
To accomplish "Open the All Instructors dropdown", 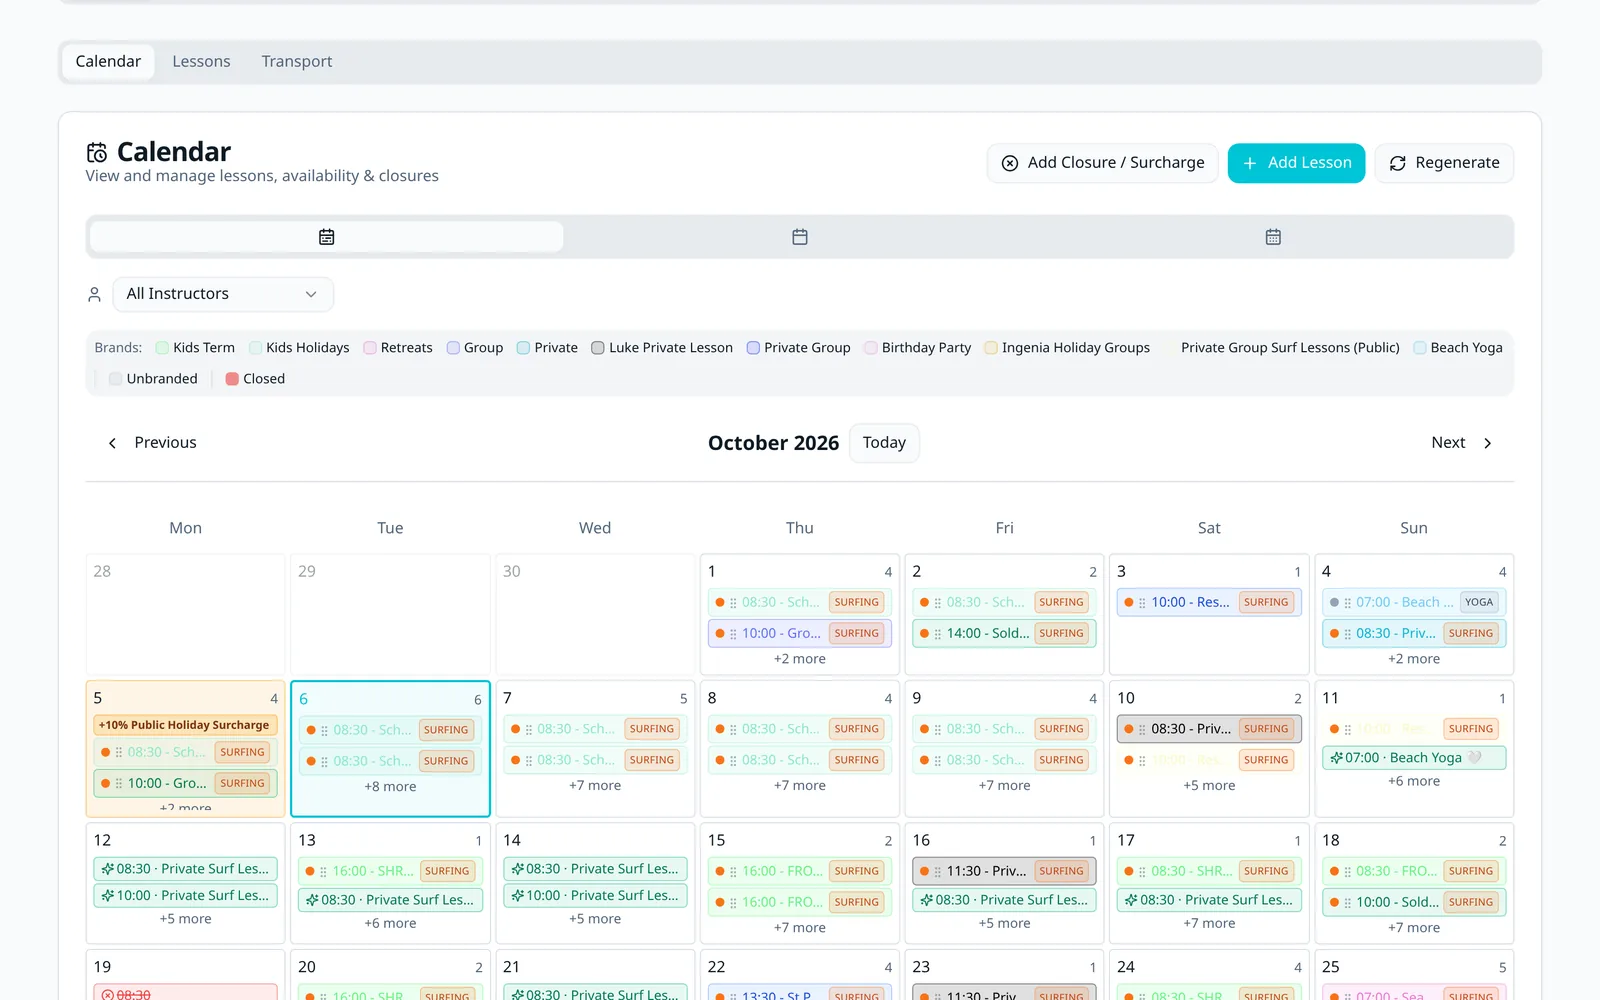I will tap(223, 294).
